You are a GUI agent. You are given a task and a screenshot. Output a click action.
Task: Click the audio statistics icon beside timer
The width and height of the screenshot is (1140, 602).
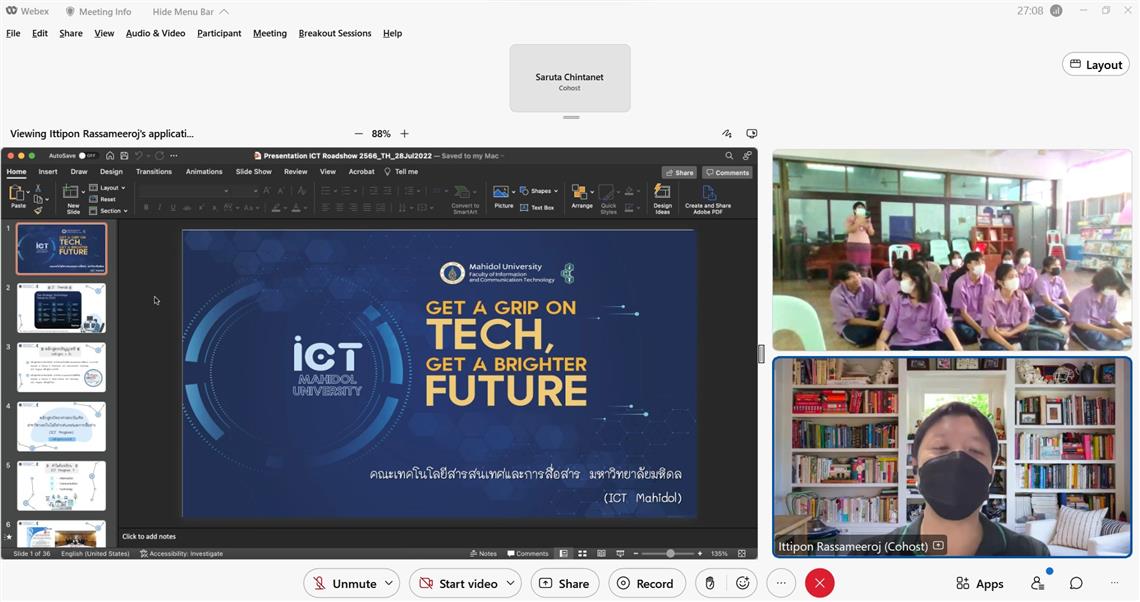[1056, 11]
